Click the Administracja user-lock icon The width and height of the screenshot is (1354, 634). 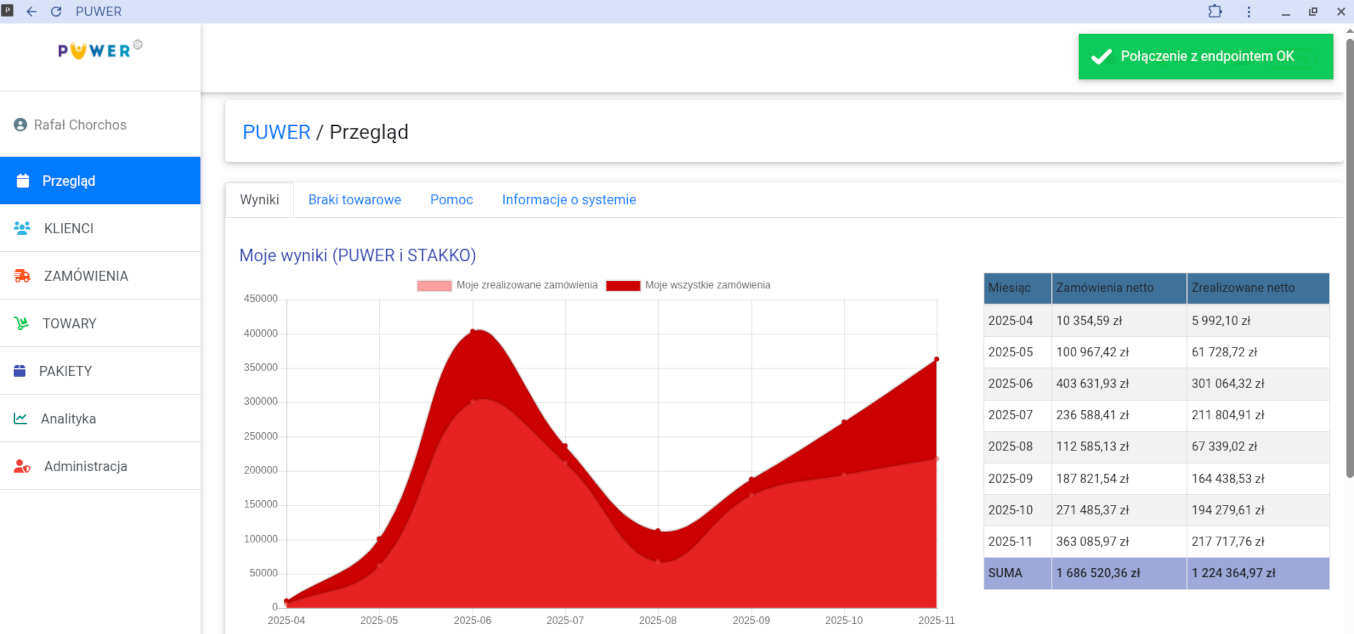pyautogui.click(x=22, y=467)
